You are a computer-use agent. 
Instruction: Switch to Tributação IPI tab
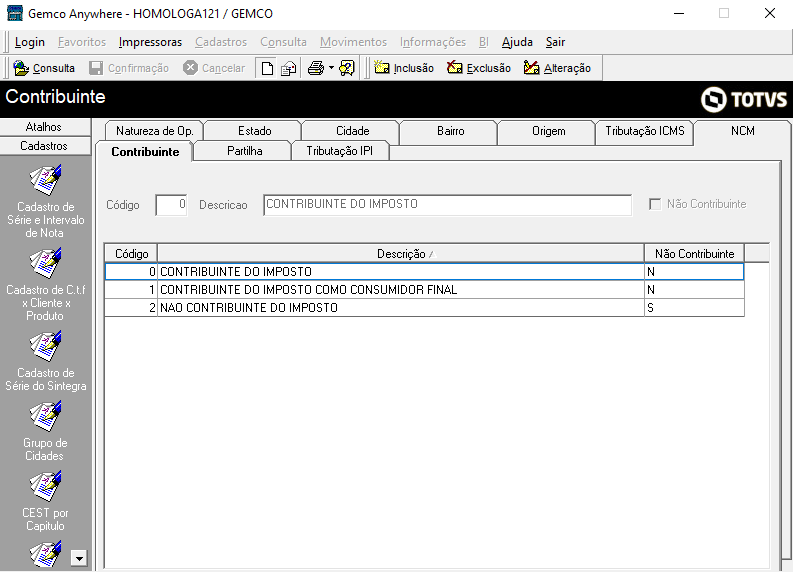point(339,151)
